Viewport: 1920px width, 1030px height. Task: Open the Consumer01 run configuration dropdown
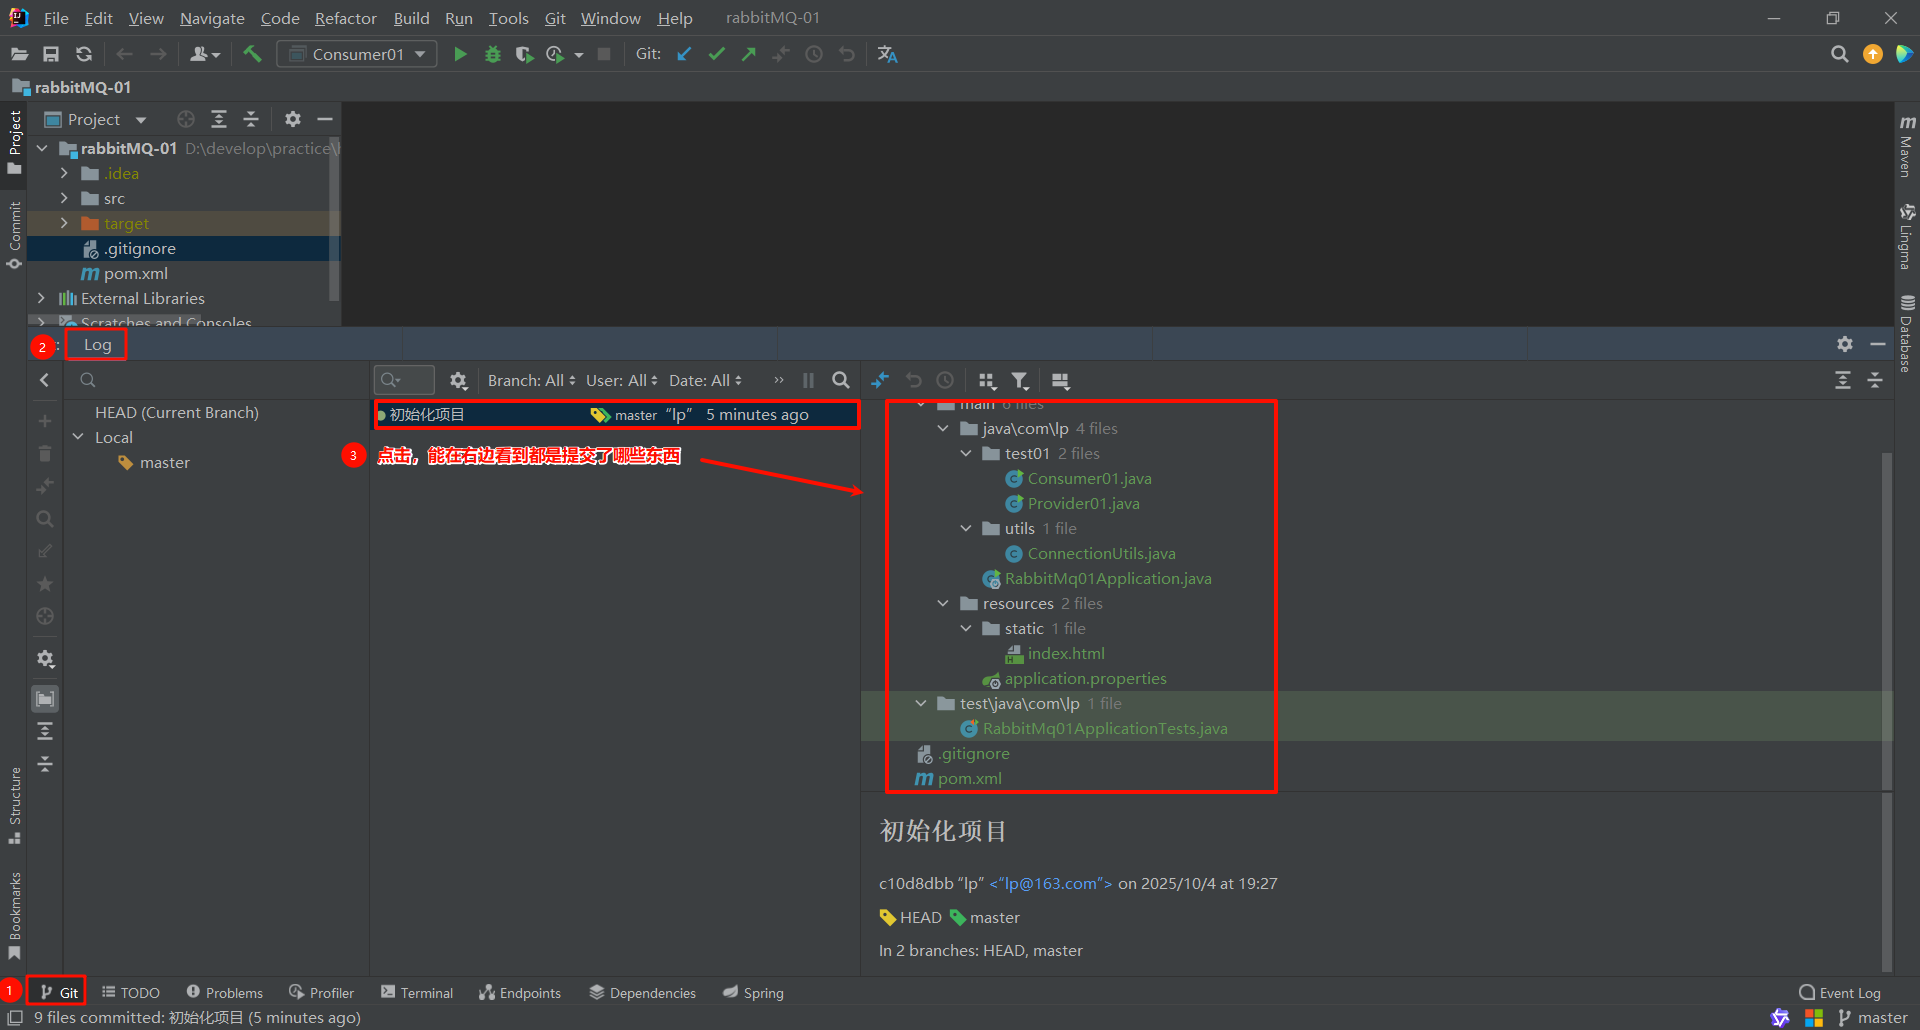pyautogui.click(x=357, y=54)
